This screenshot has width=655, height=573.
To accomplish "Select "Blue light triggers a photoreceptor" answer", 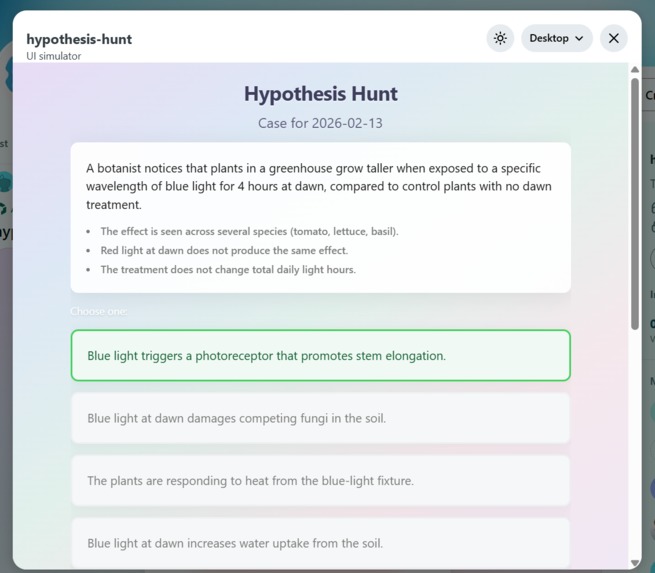I will pos(320,355).
